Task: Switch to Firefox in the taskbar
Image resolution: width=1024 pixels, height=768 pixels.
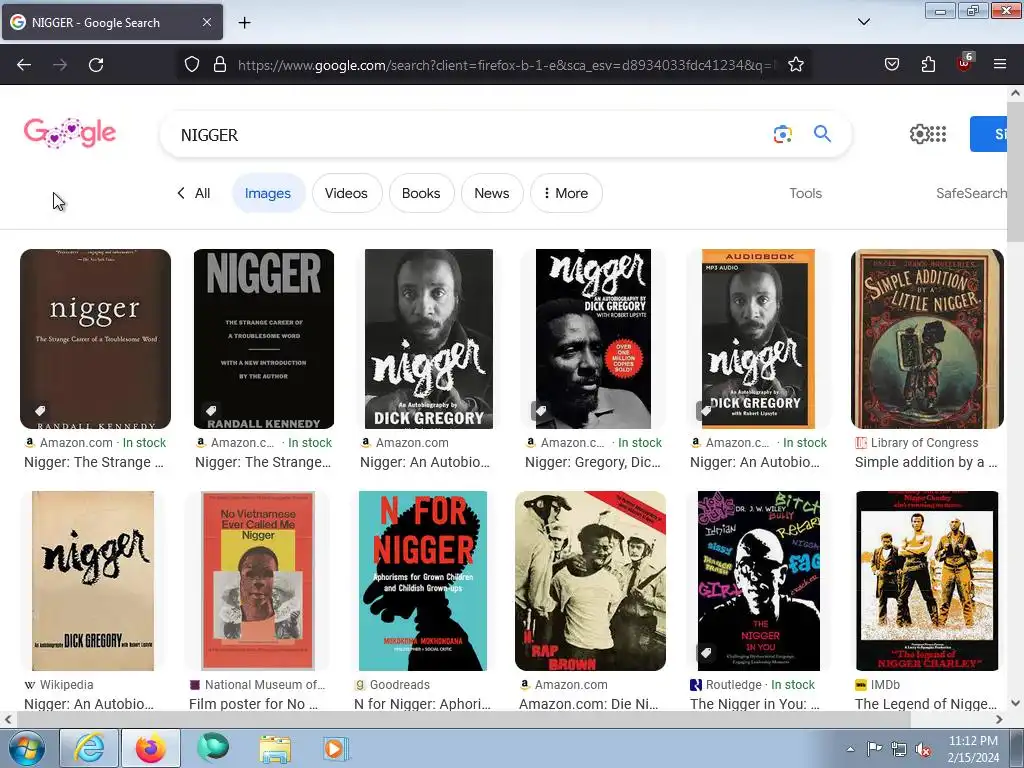Action: point(151,748)
